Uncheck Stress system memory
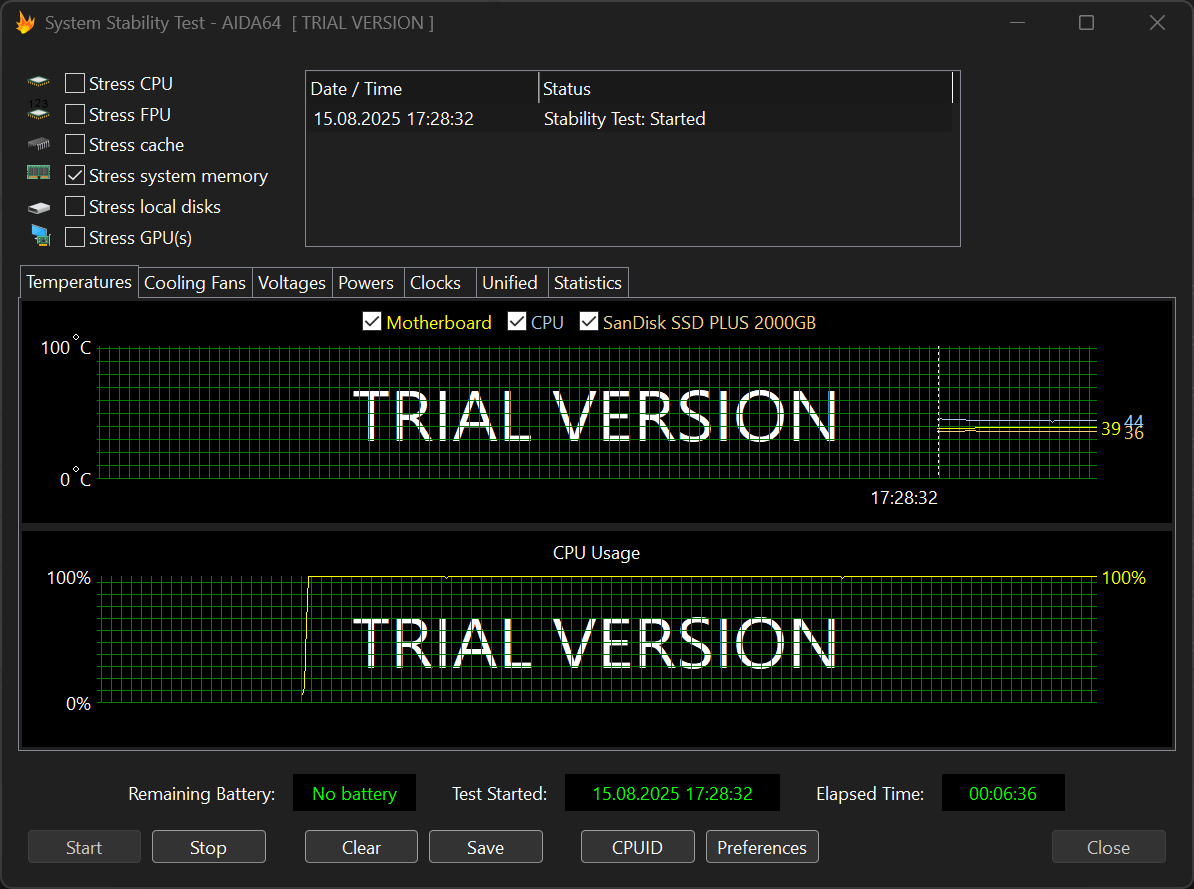The width and height of the screenshot is (1194, 889). (75, 176)
